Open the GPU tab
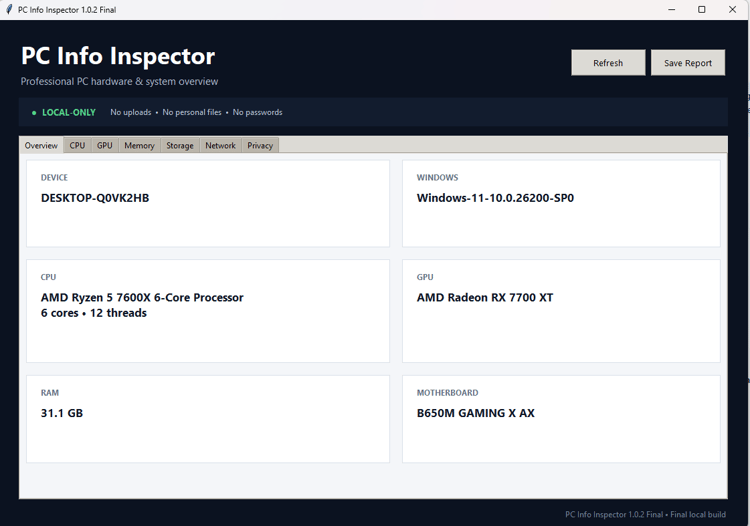The image size is (750, 526). tap(105, 145)
